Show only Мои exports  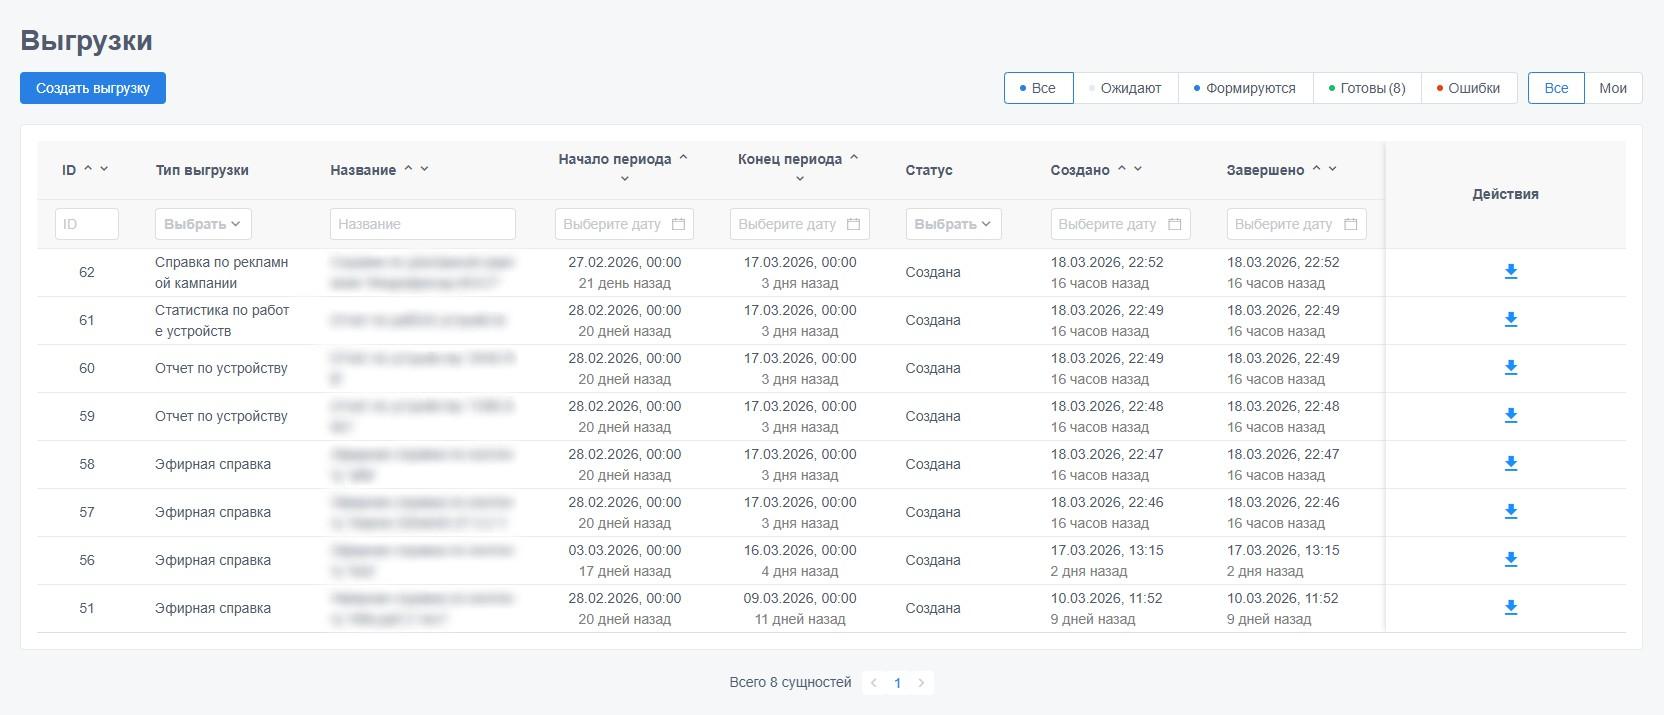pos(1613,88)
